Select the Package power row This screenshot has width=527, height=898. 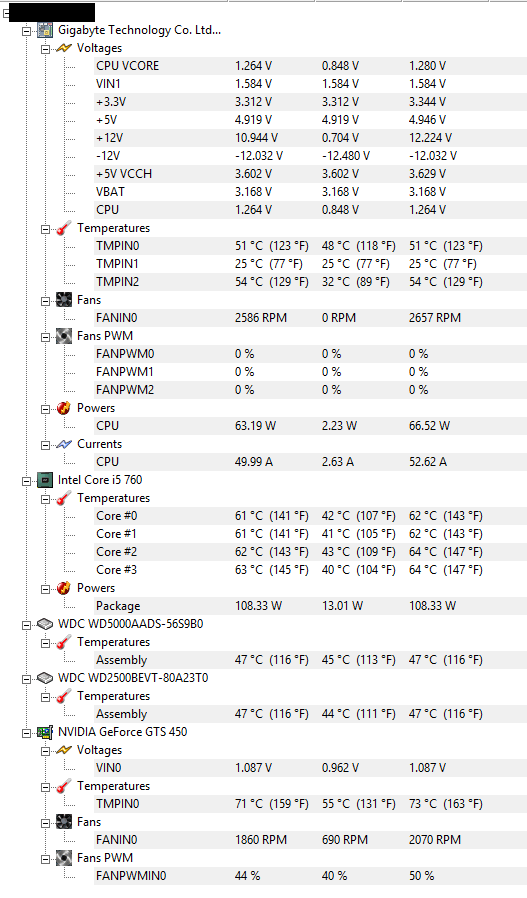pos(310,606)
